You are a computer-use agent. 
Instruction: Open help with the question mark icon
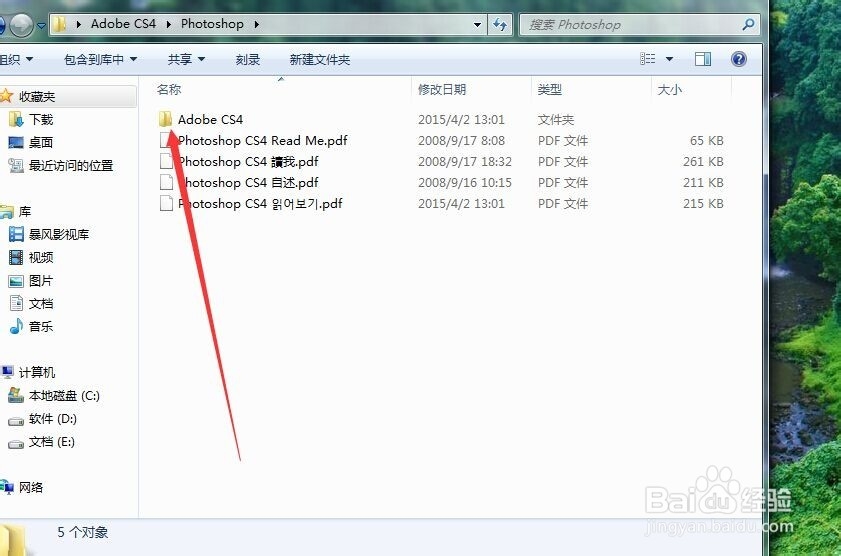[x=739, y=59]
